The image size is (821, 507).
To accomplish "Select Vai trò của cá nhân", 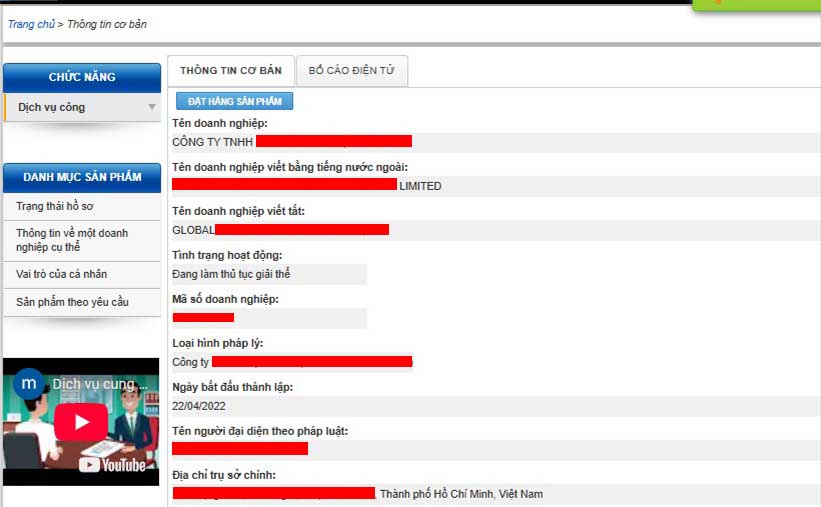I will 62,274.
